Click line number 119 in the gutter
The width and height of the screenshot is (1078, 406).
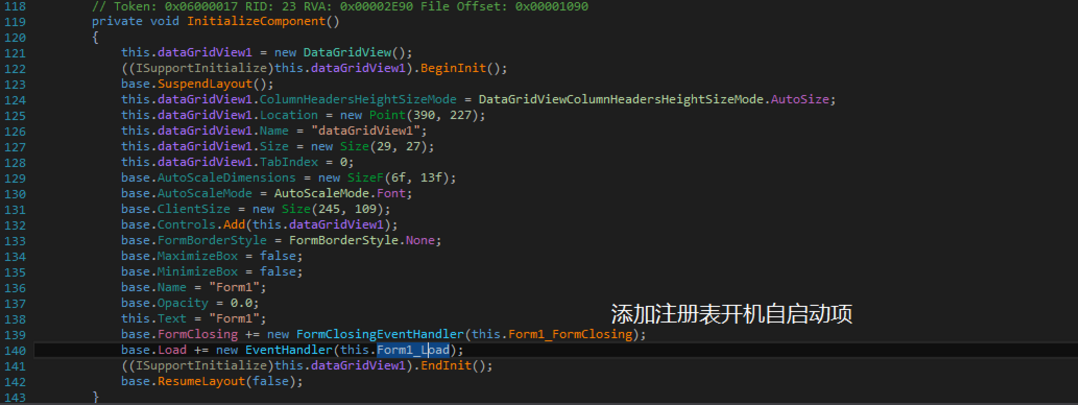[x=14, y=21]
